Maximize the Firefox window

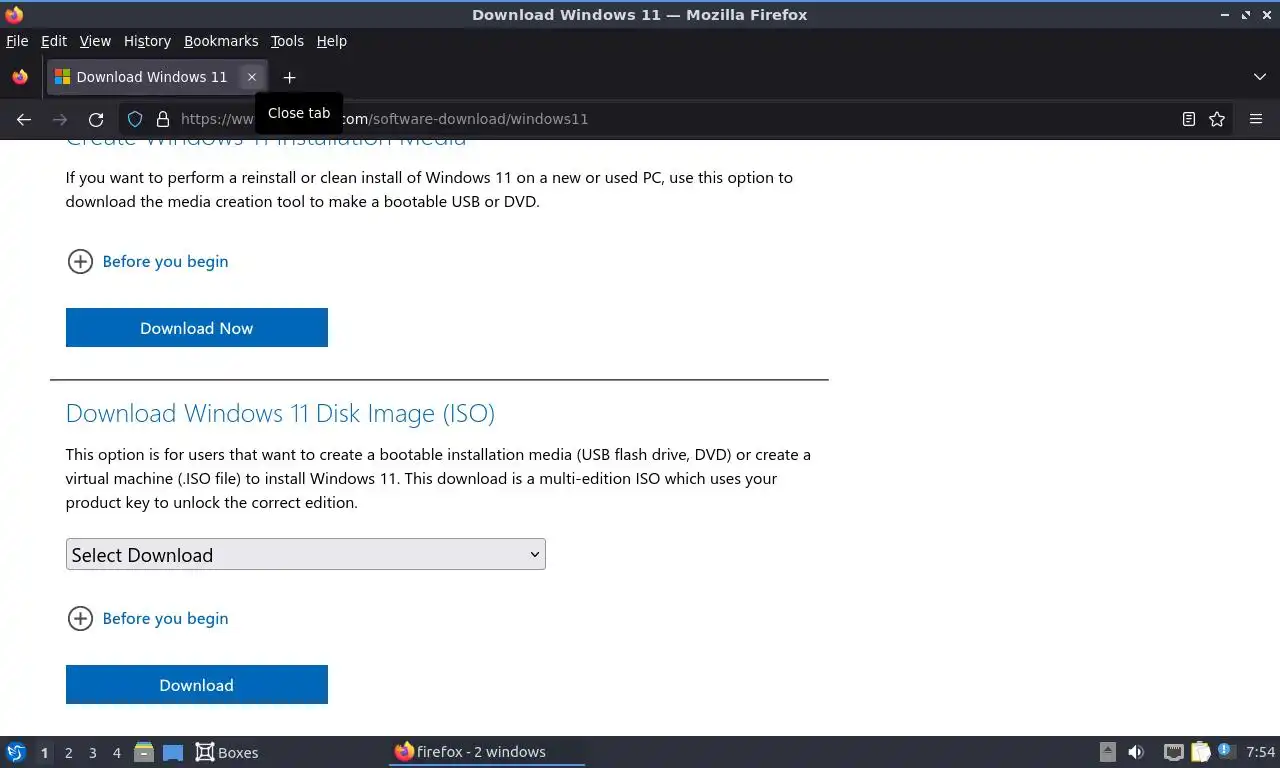[1246, 15]
